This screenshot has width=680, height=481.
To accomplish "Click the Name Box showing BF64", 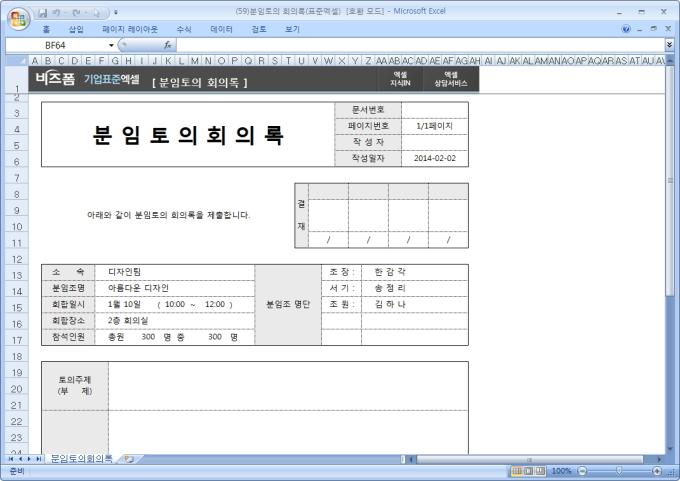I will [x=56, y=45].
